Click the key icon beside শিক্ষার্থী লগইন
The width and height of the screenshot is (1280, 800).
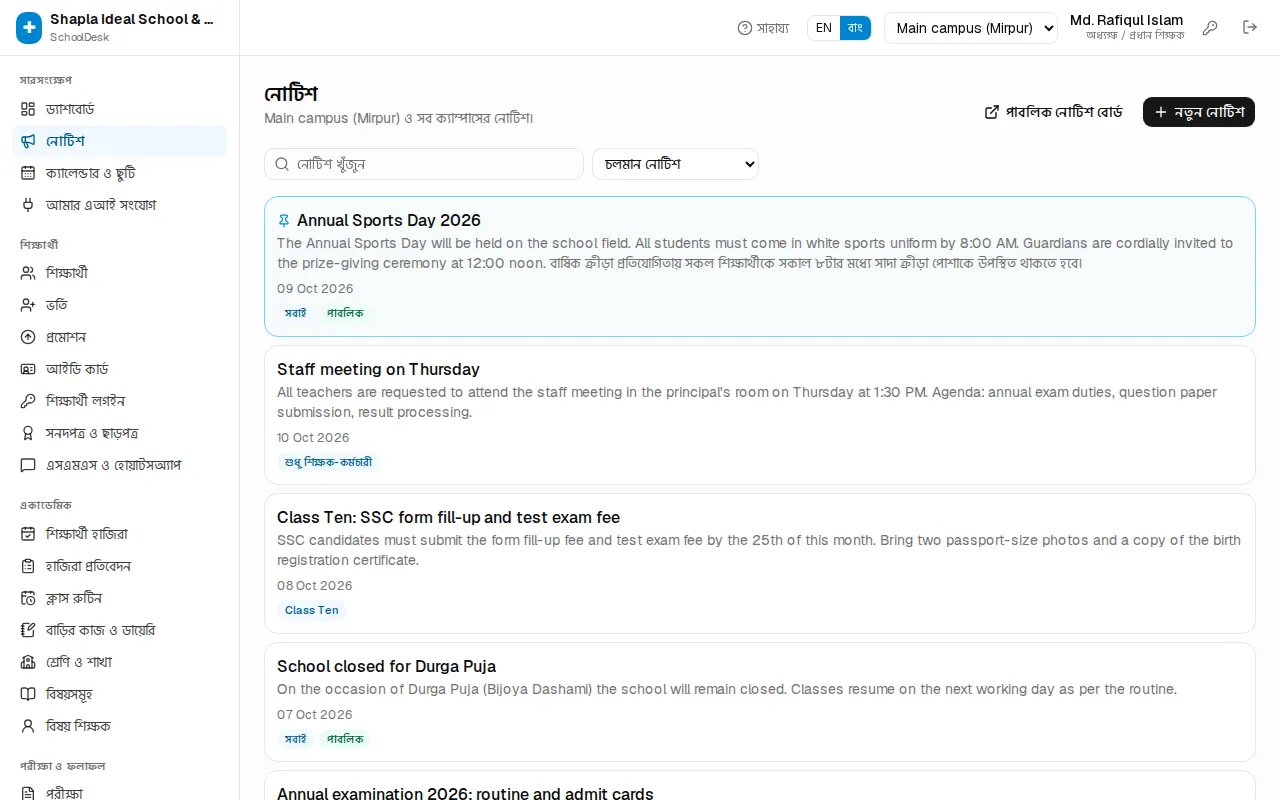(28, 401)
